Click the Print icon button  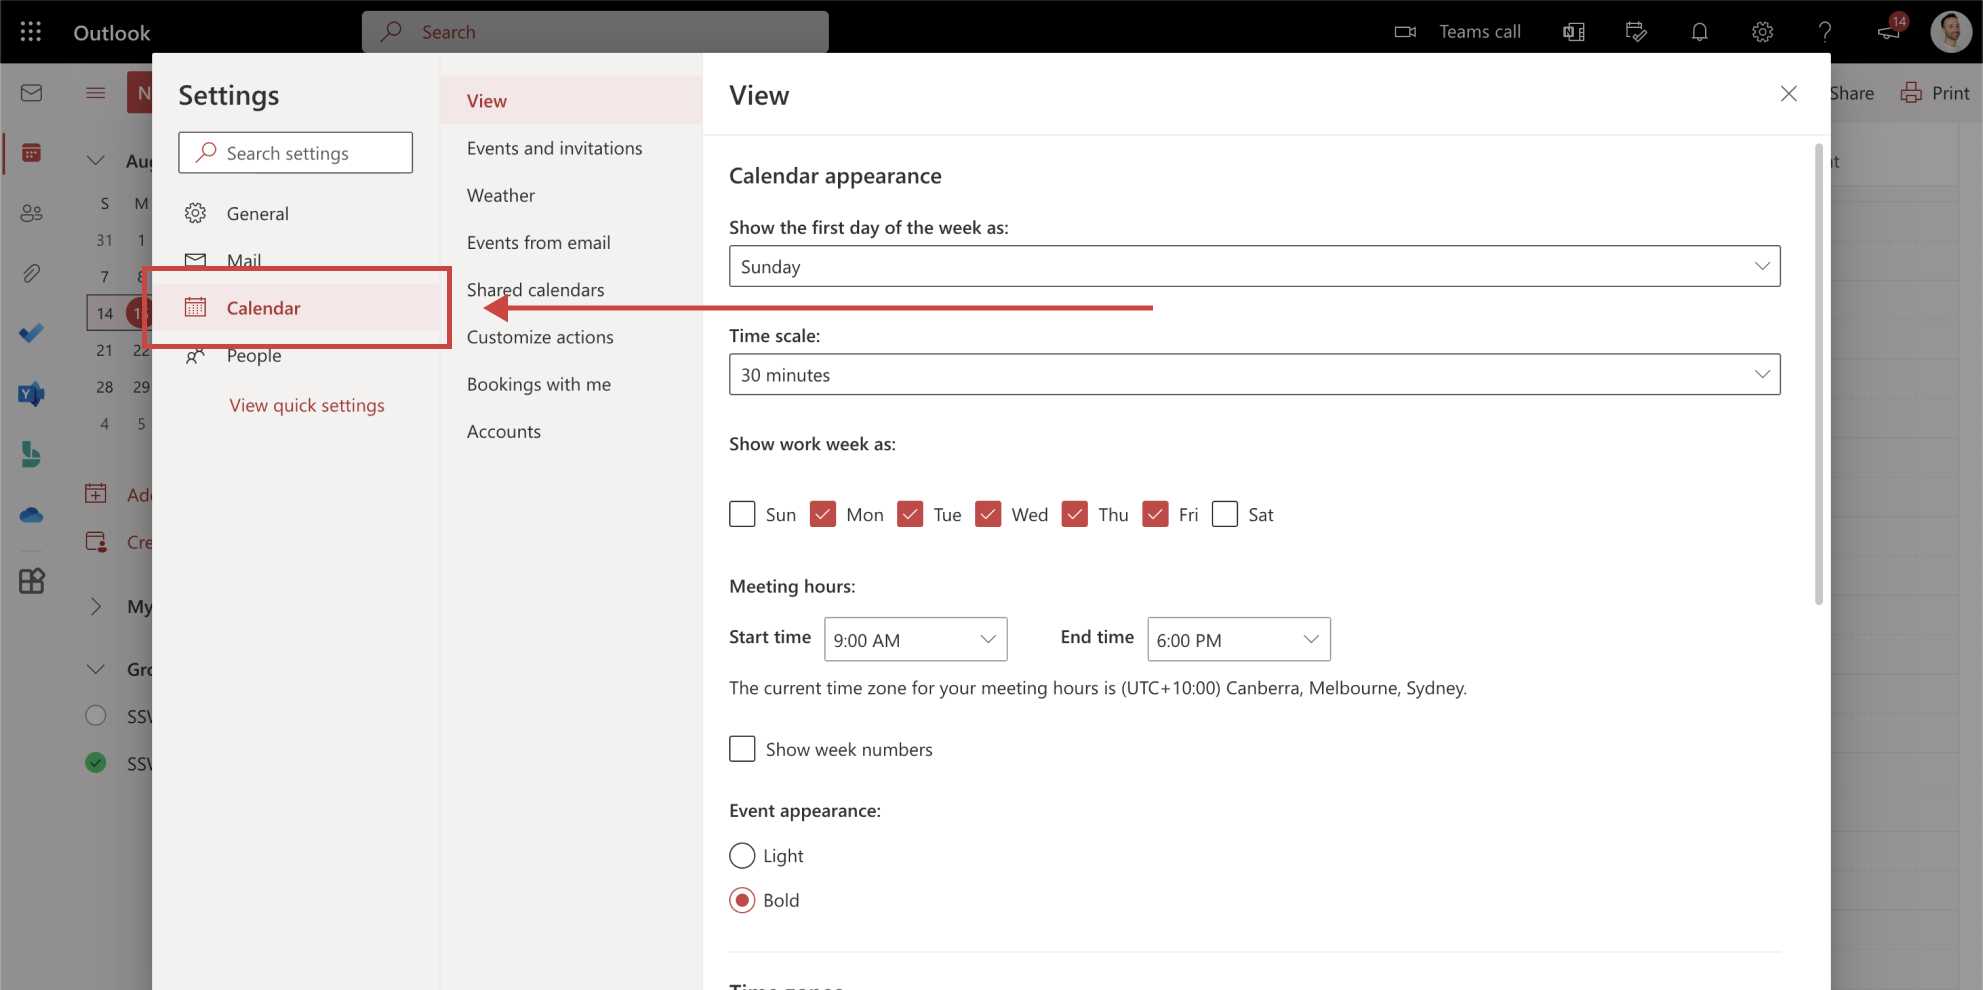[x=1911, y=93]
